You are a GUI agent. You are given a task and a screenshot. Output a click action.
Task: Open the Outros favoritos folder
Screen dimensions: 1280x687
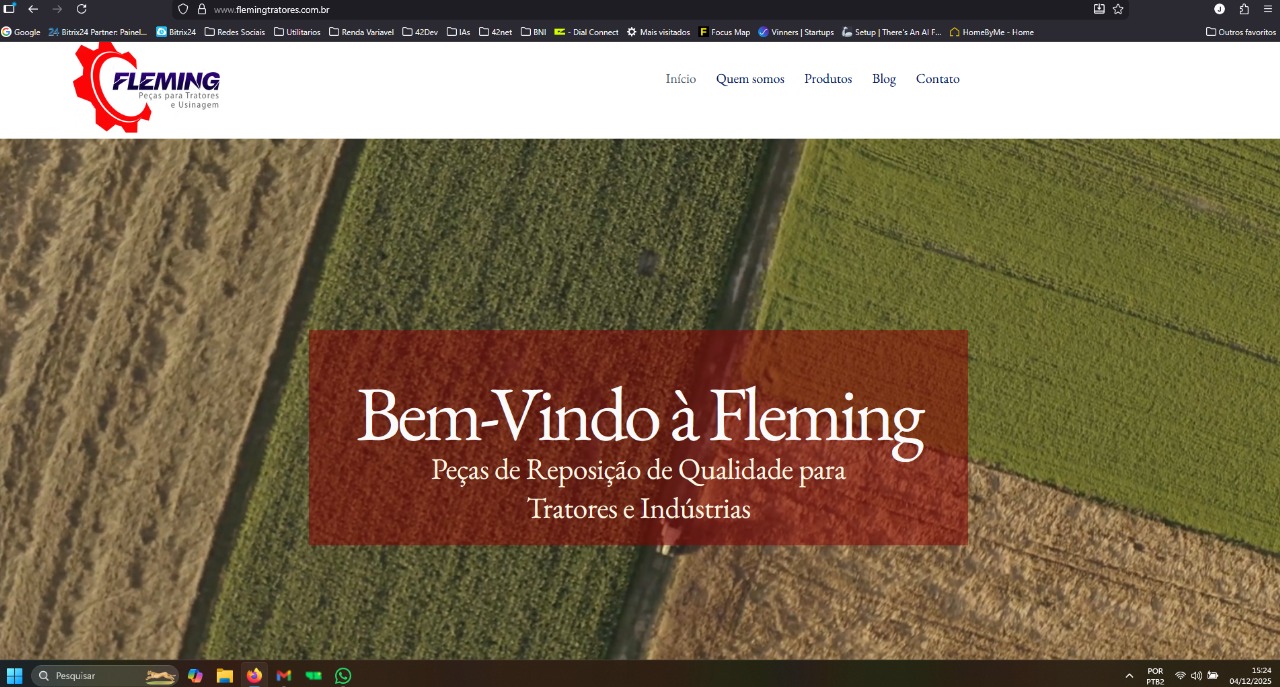[1240, 32]
